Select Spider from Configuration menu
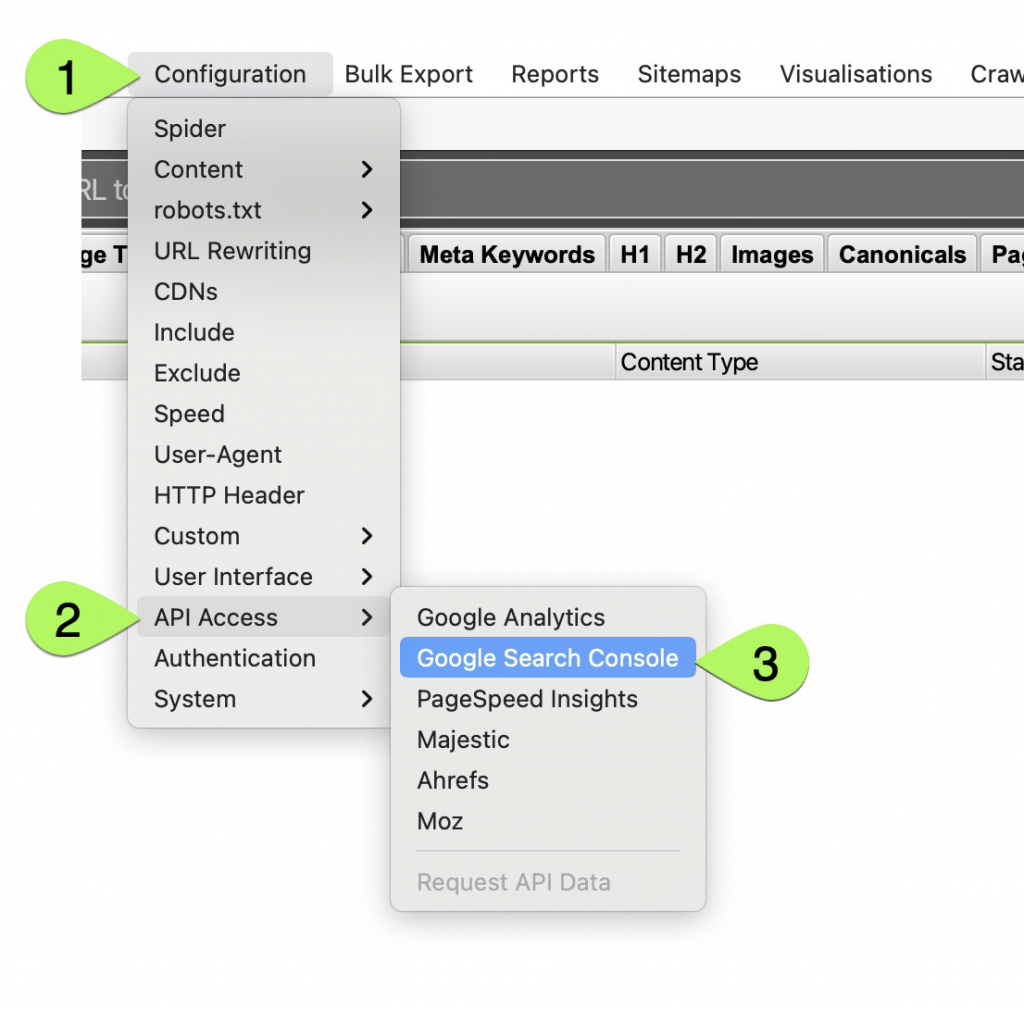 tap(264, 129)
